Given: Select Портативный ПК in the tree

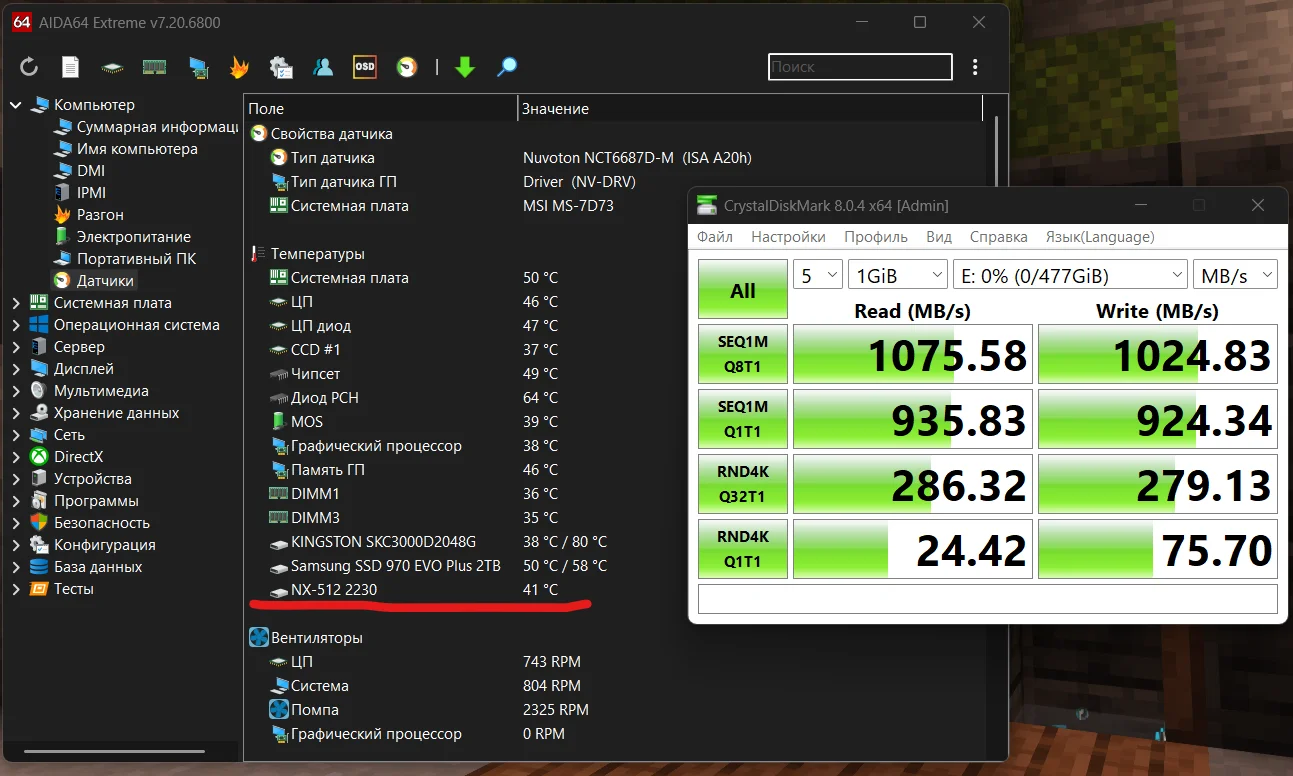Looking at the screenshot, I should [137, 259].
